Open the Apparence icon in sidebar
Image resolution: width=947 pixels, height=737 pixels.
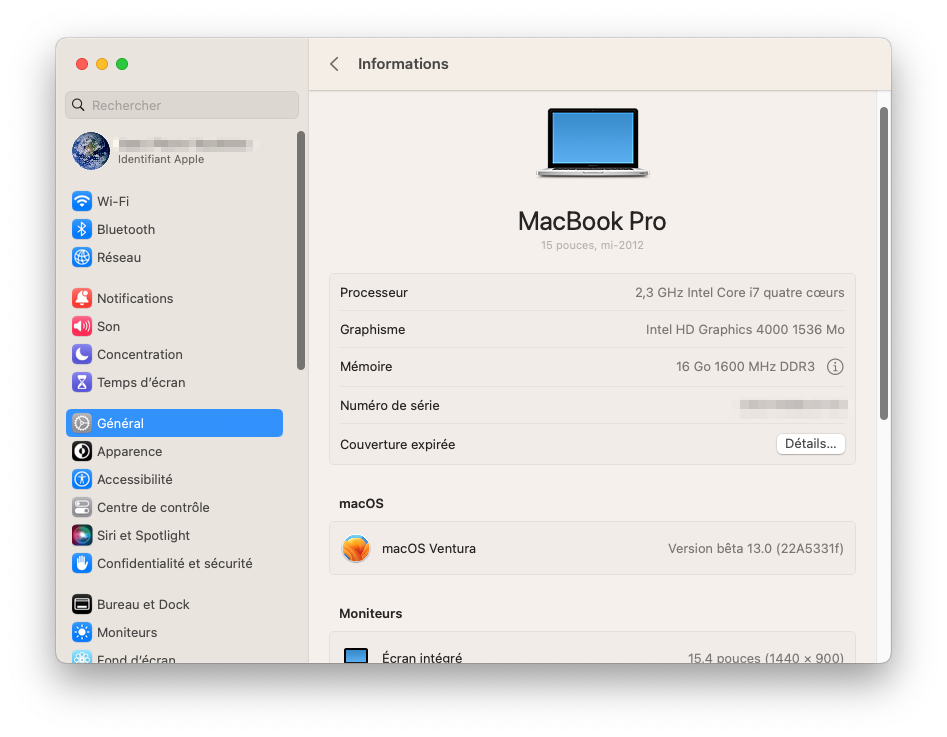[82, 451]
